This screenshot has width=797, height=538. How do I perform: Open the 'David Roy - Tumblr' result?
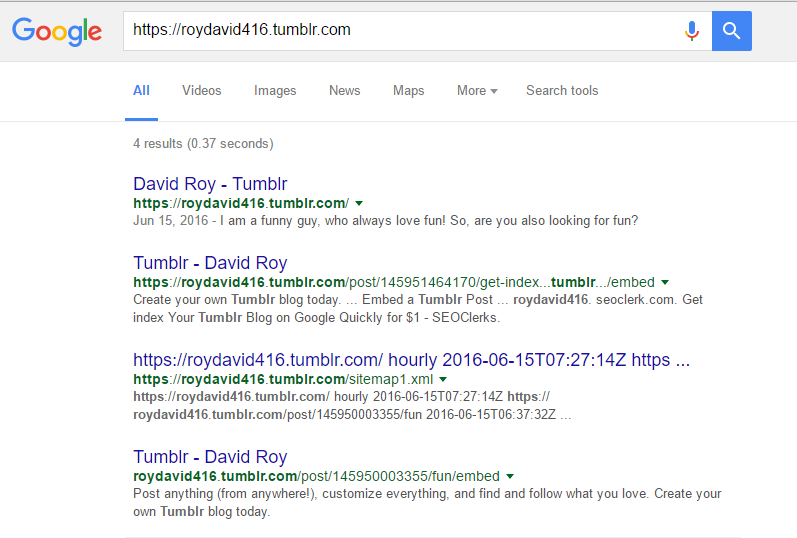pos(210,184)
